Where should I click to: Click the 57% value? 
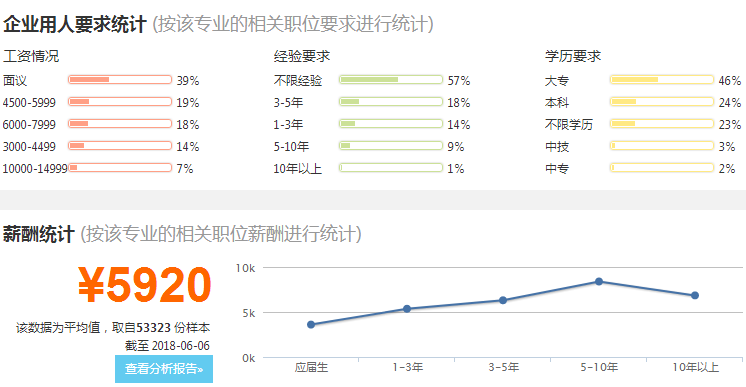(x=459, y=80)
